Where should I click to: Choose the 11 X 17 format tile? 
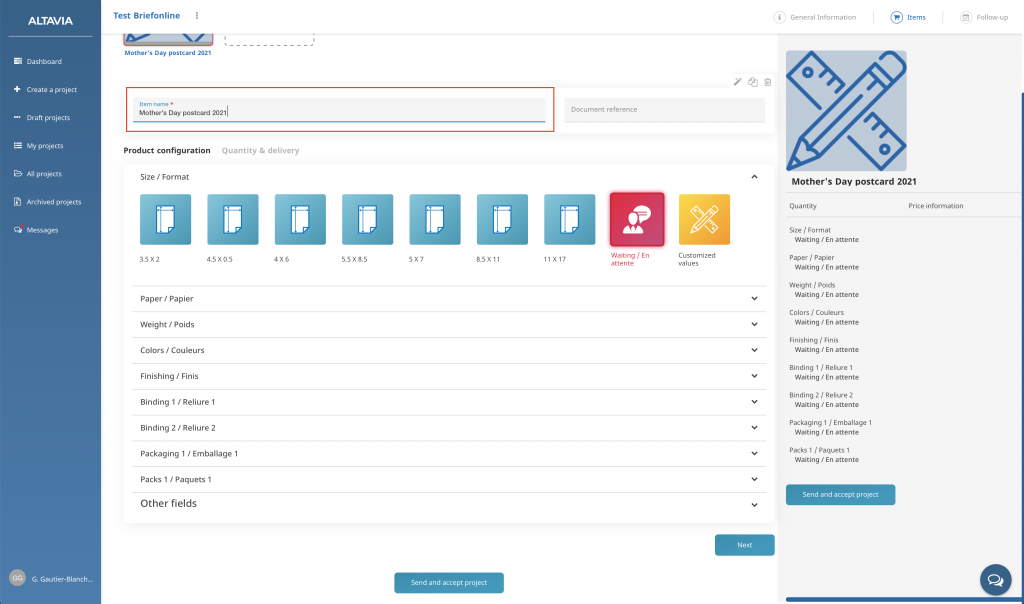click(569, 220)
